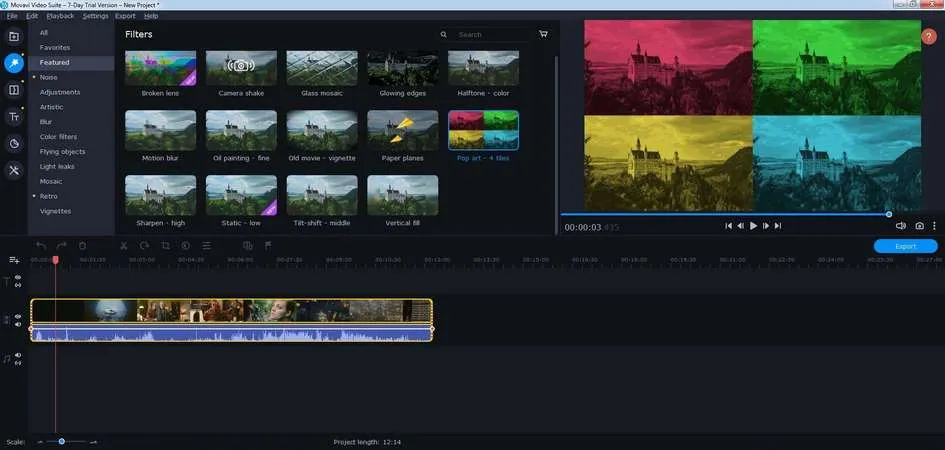Open the Playback menu
Viewport: 945px width, 450px height.
(x=60, y=16)
